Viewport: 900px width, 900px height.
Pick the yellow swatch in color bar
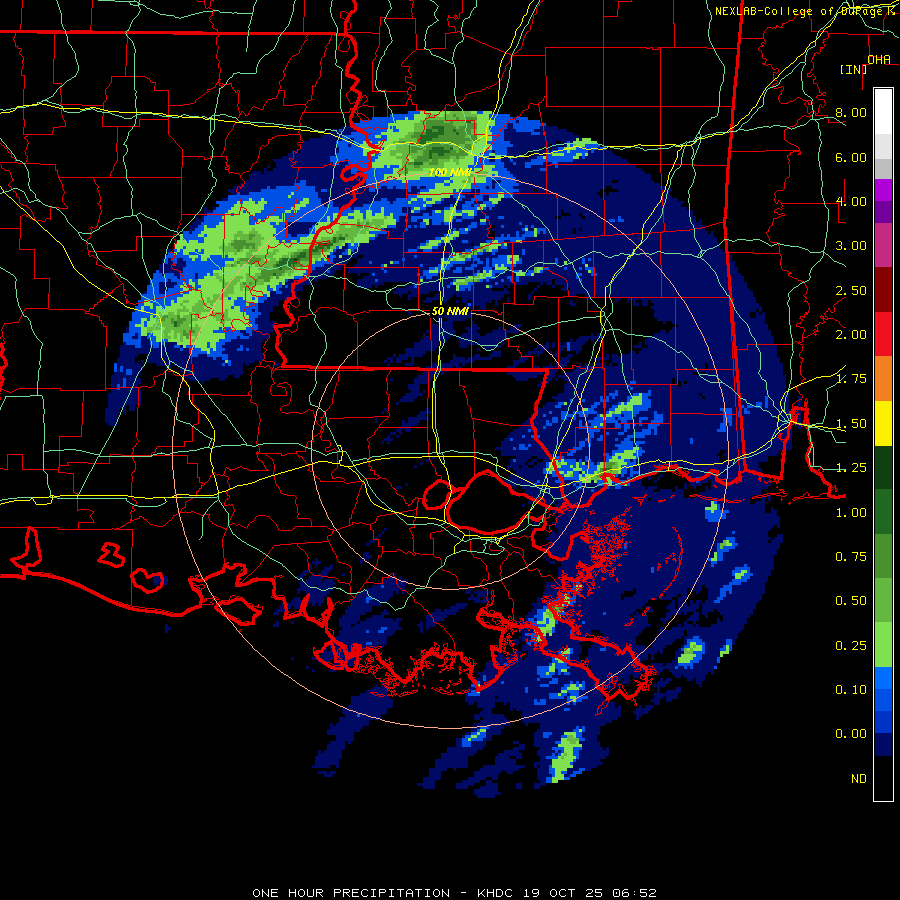pyautogui.click(x=883, y=423)
